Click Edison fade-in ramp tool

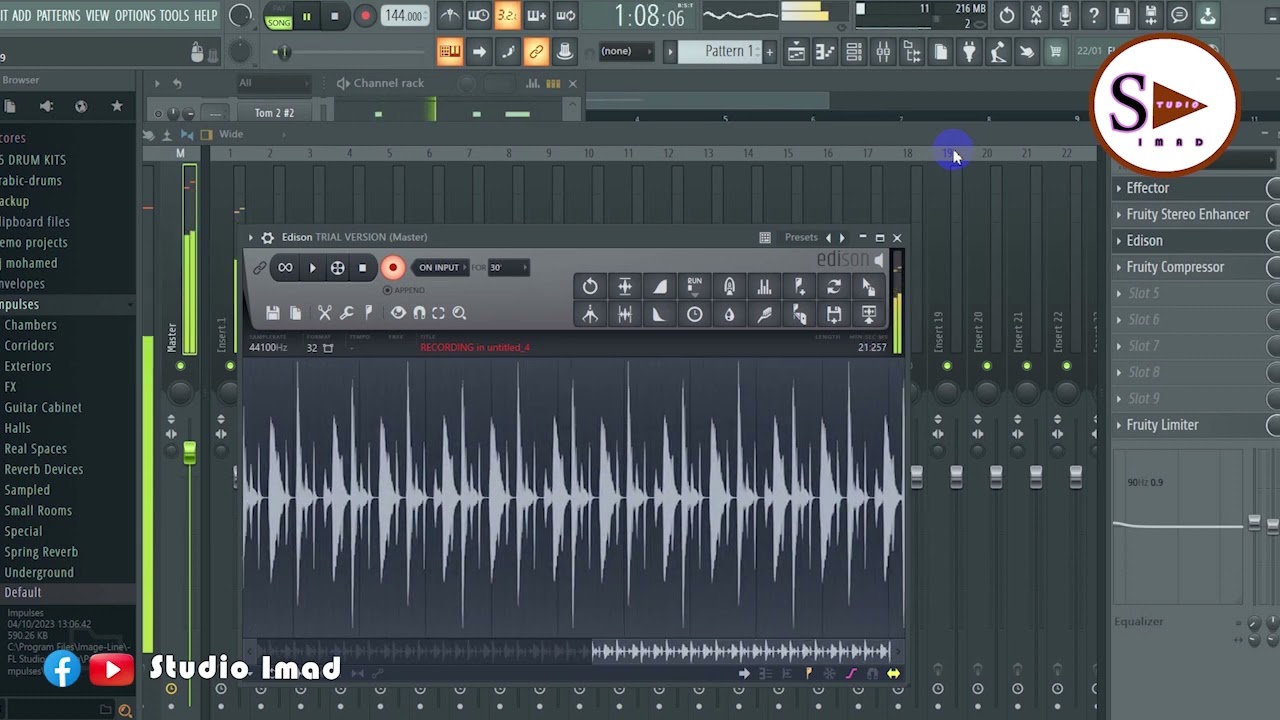click(660, 287)
